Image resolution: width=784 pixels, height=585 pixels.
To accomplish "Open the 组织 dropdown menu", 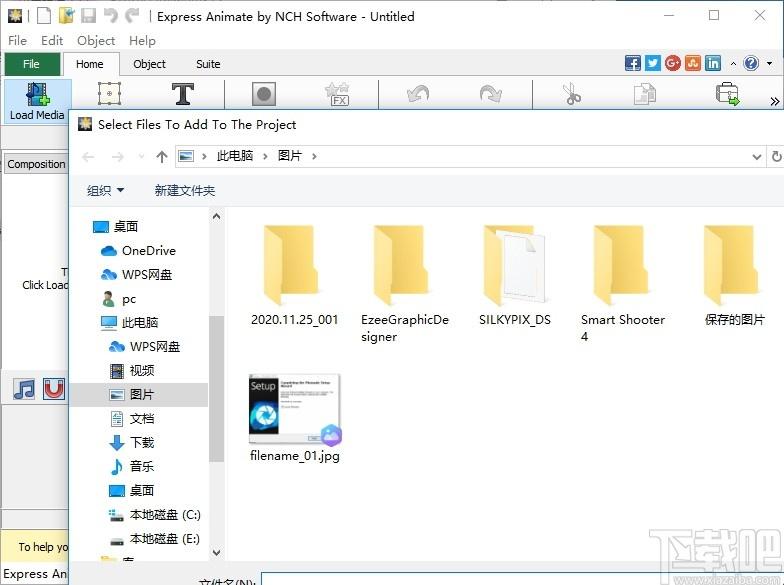I will [106, 190].
